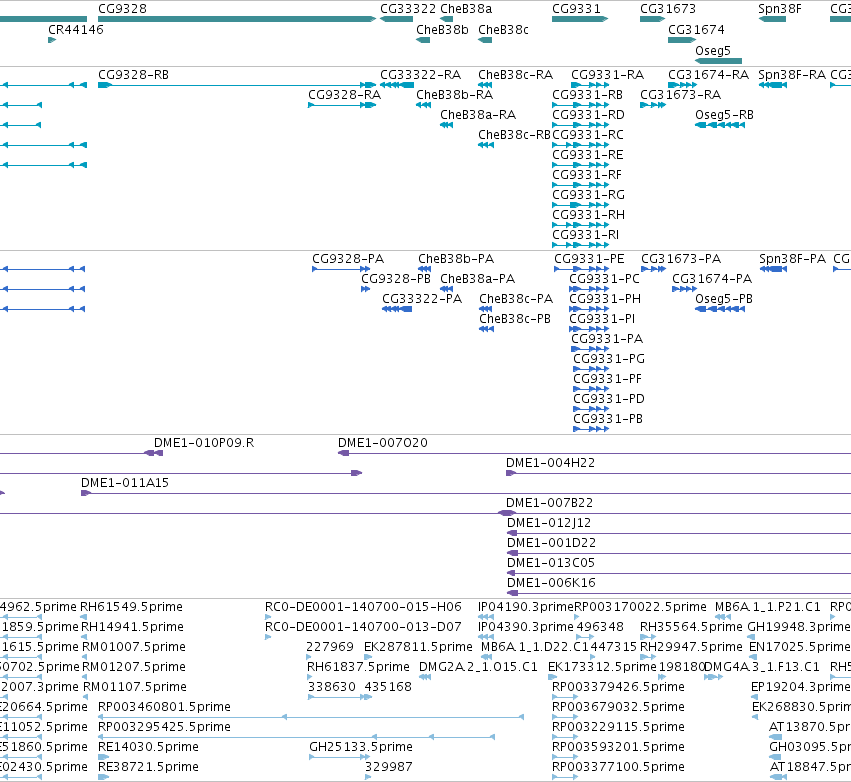Select the CG33322 gene name label
This screenshot has height=782, width=851.
coord(408,9)
